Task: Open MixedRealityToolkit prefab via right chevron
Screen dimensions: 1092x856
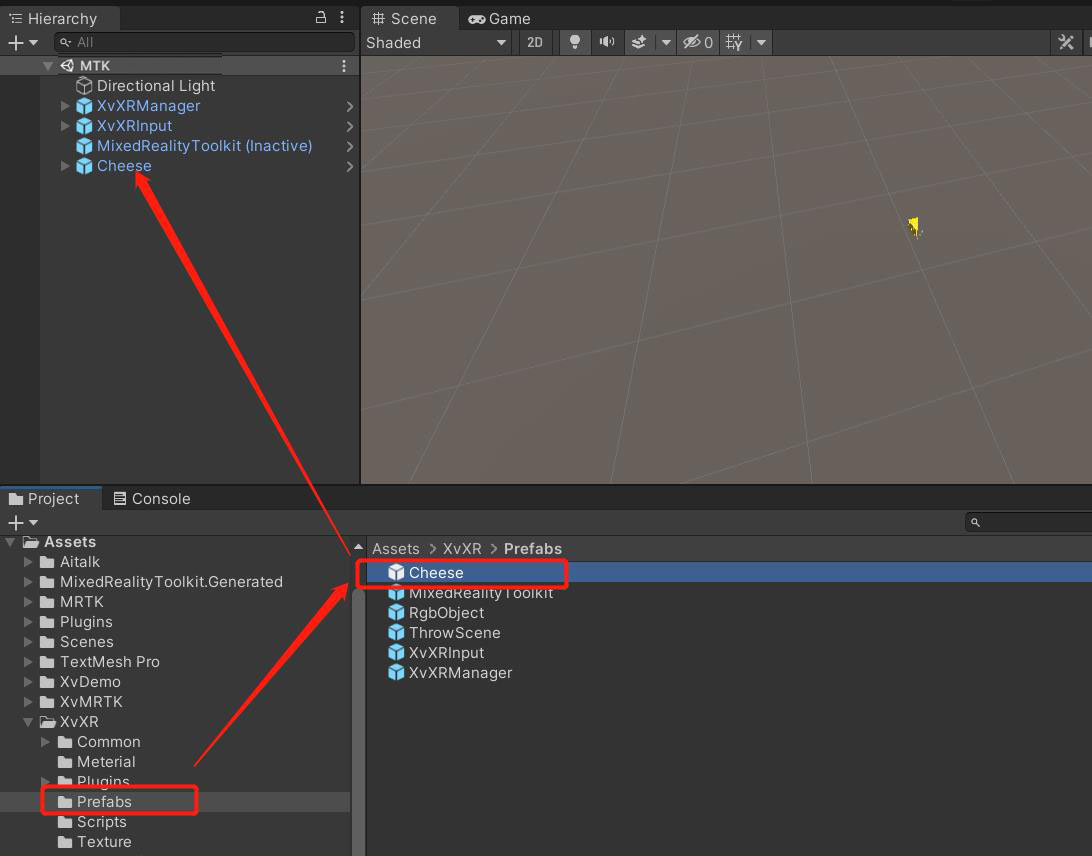Action: pyautogui.click(x=350, y=146)
